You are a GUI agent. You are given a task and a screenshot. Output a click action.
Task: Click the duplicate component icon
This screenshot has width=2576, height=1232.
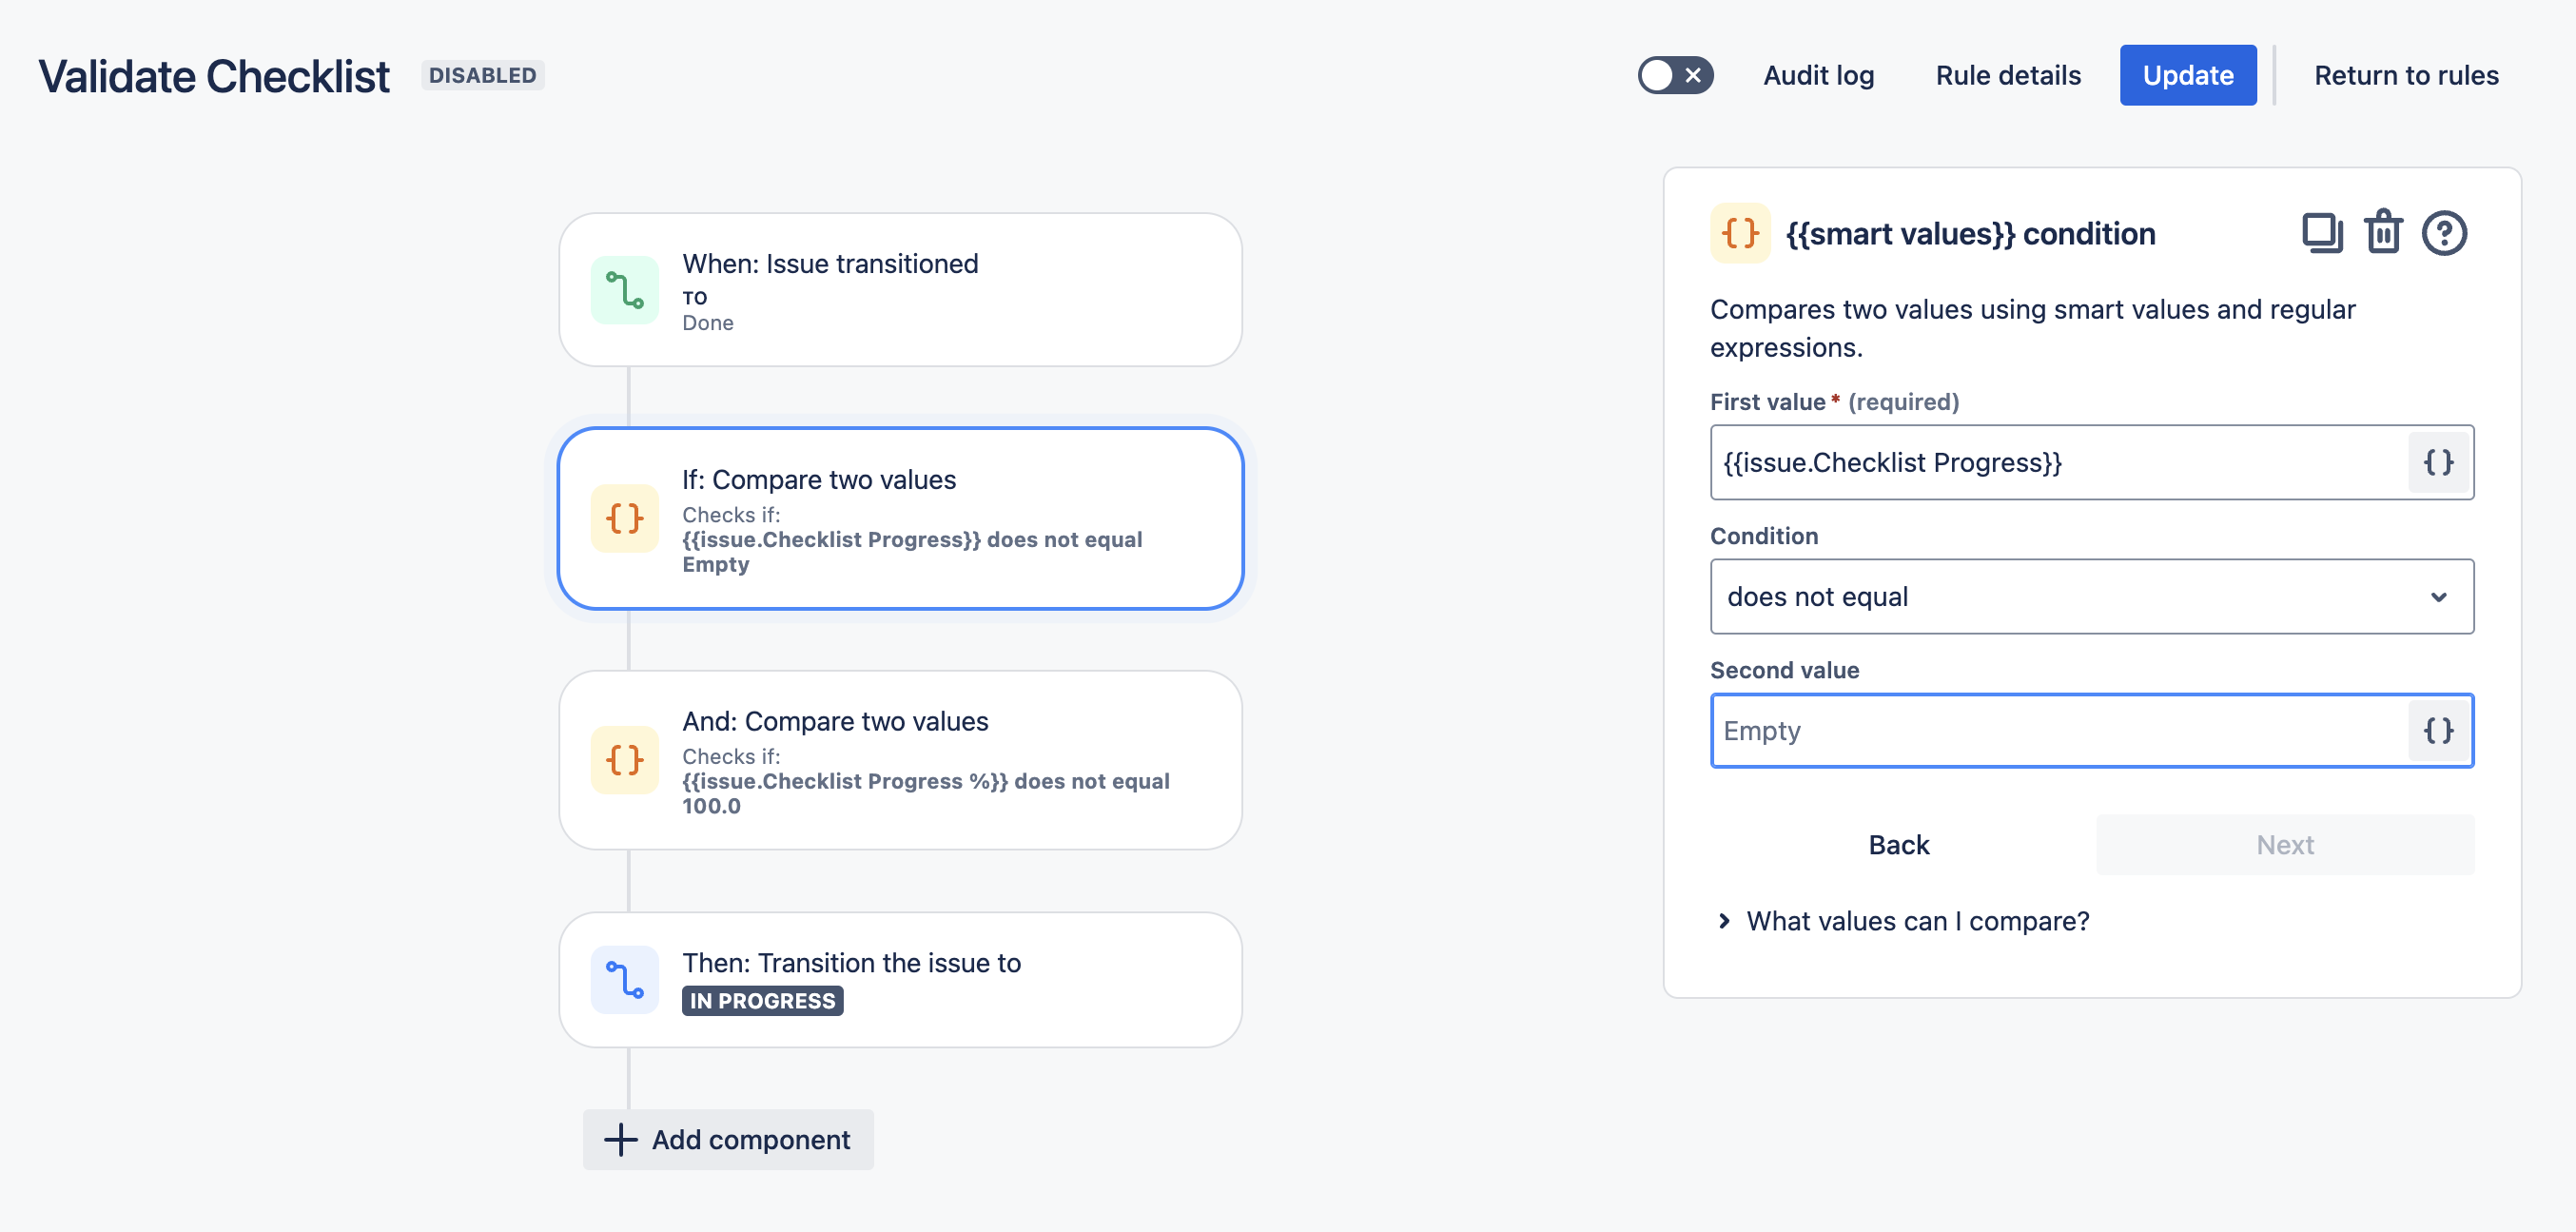2320,233
